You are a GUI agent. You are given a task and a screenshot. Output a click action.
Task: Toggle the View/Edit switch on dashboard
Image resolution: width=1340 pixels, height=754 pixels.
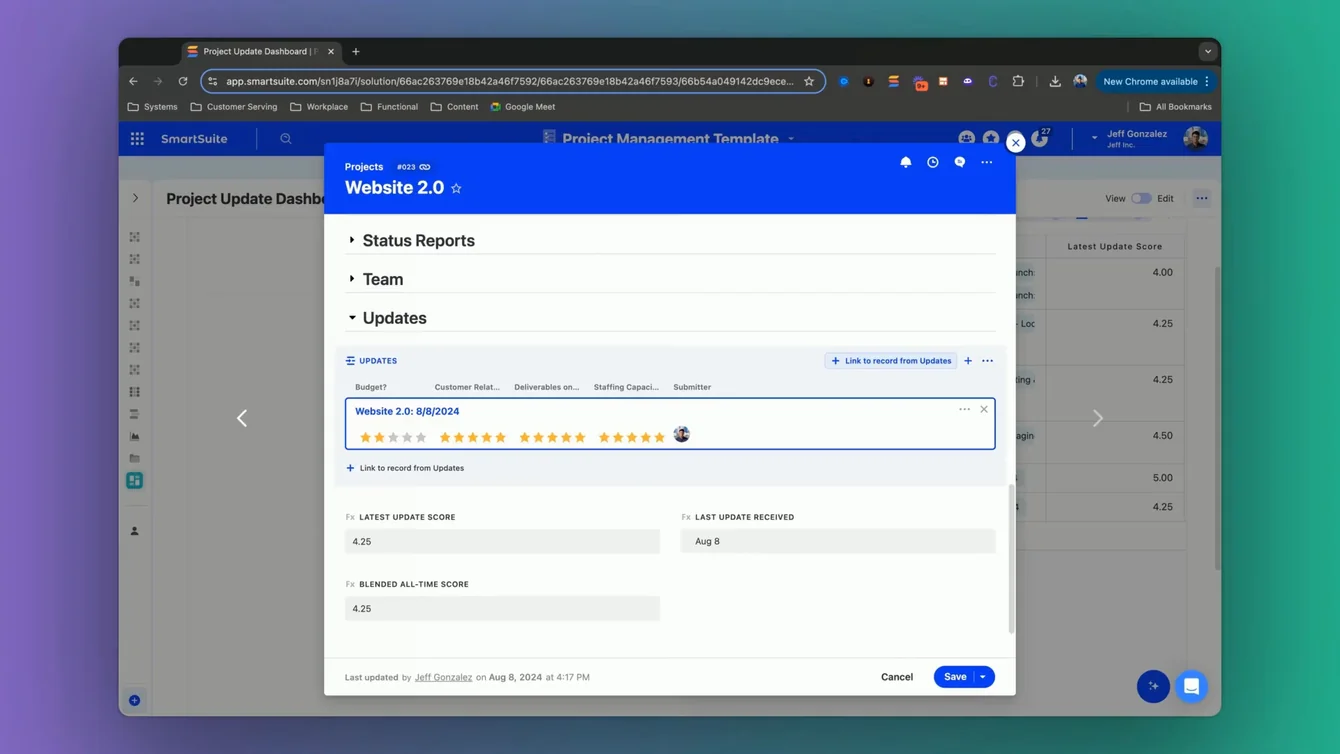(x=1141, y=198)
